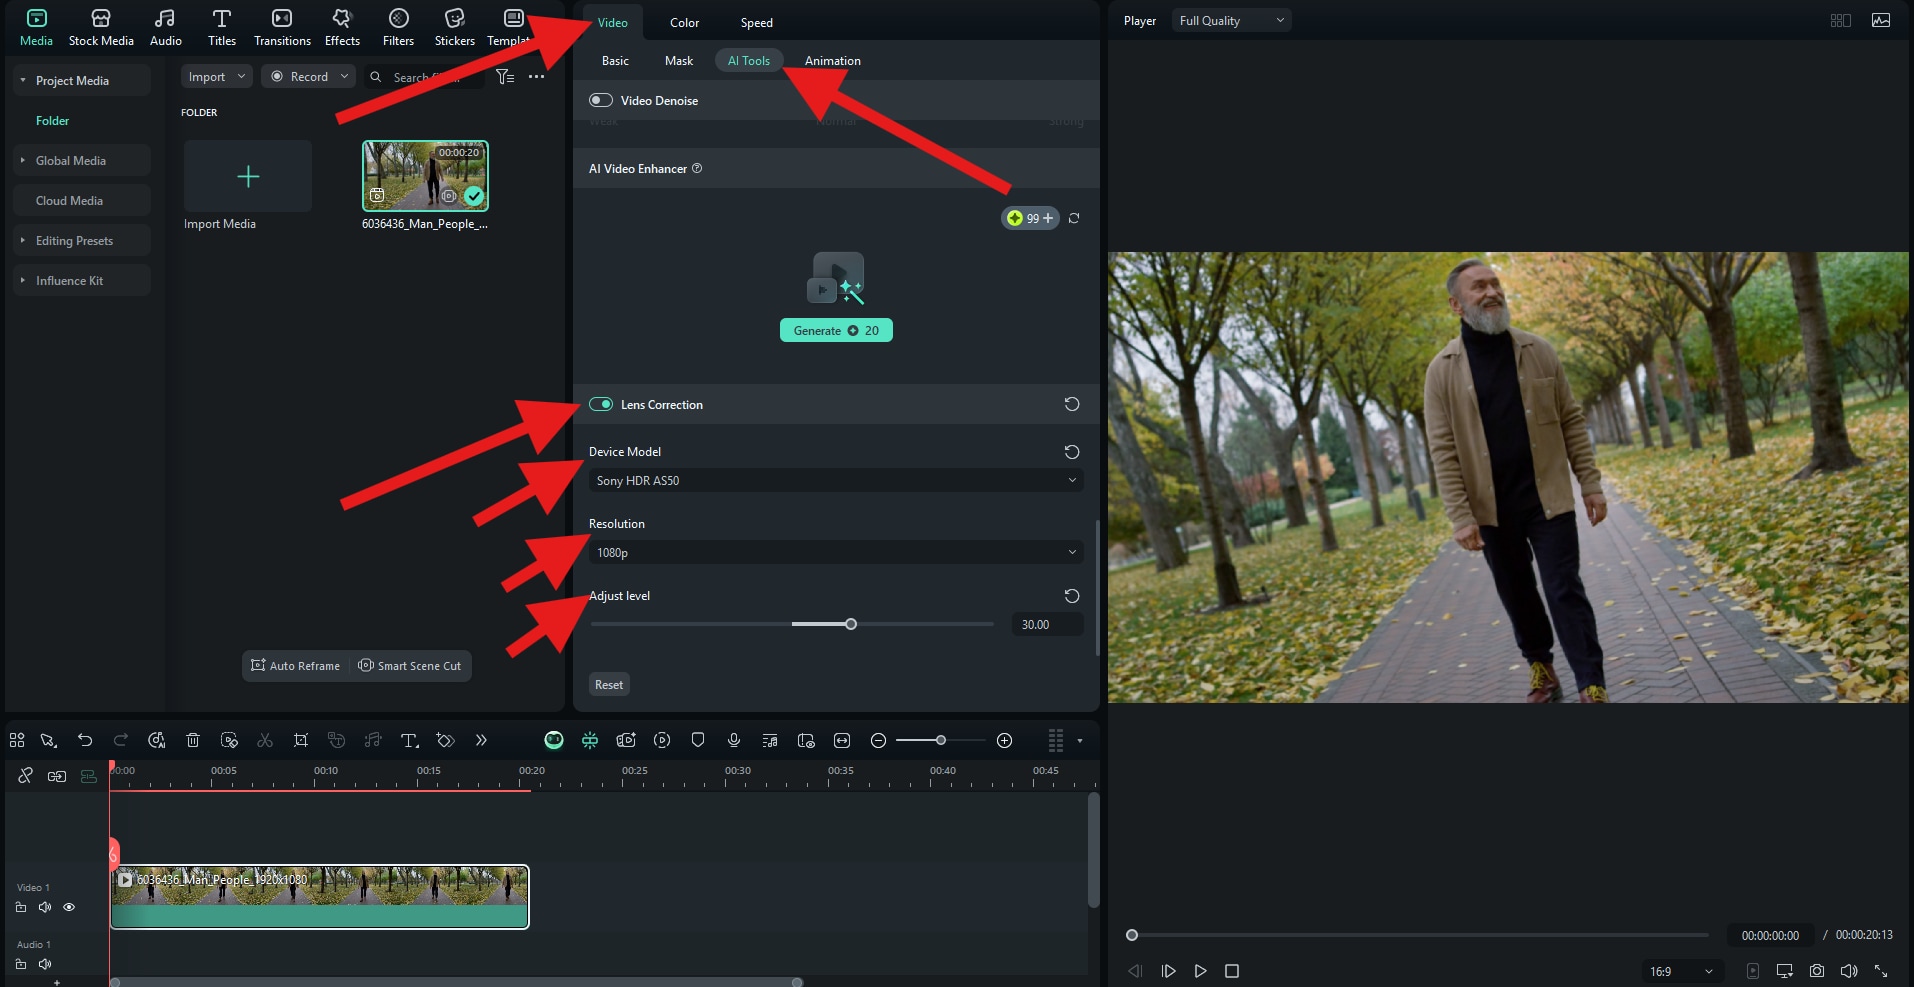Expand more timeline tools with double-arrow icon
The image size is (1914, 987).
481,740
